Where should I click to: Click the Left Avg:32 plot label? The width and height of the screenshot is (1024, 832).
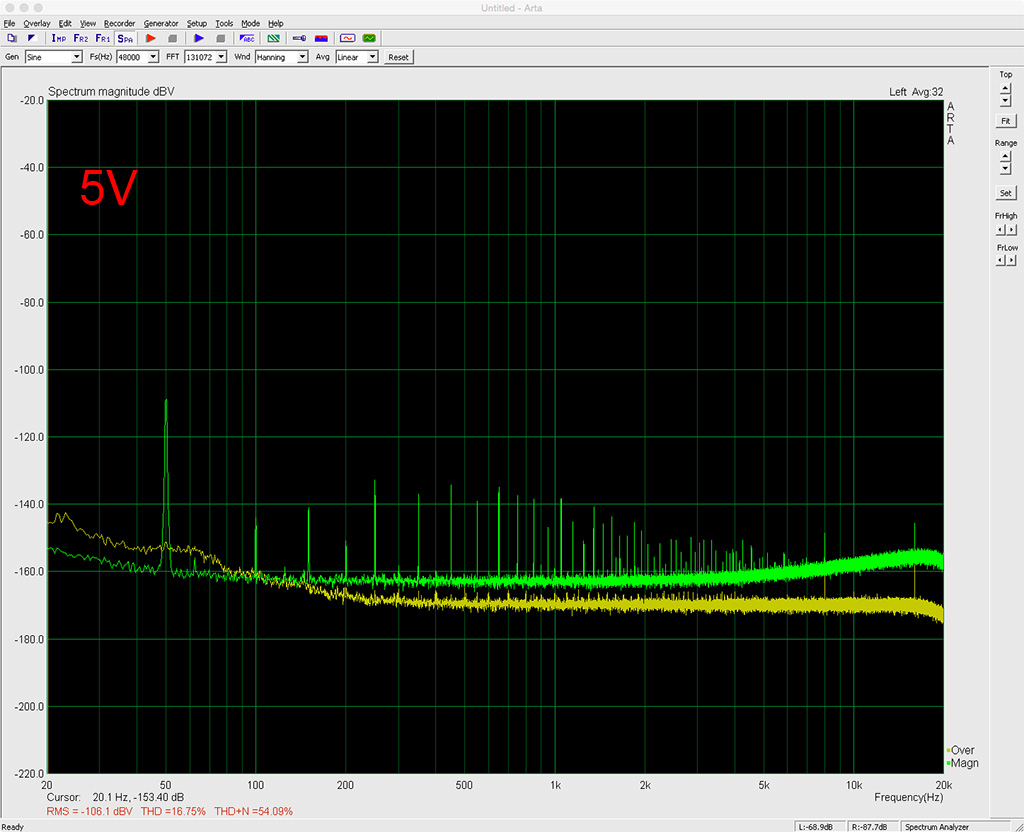pyautogui.click(x=916, y=92)
